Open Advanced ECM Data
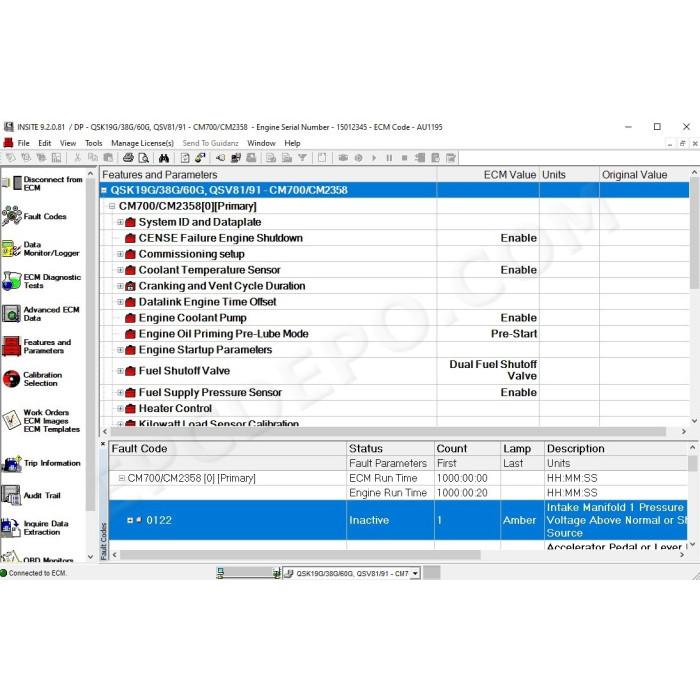Image resolution: width=700 pixels, height=700 pixels. [40, 313]
